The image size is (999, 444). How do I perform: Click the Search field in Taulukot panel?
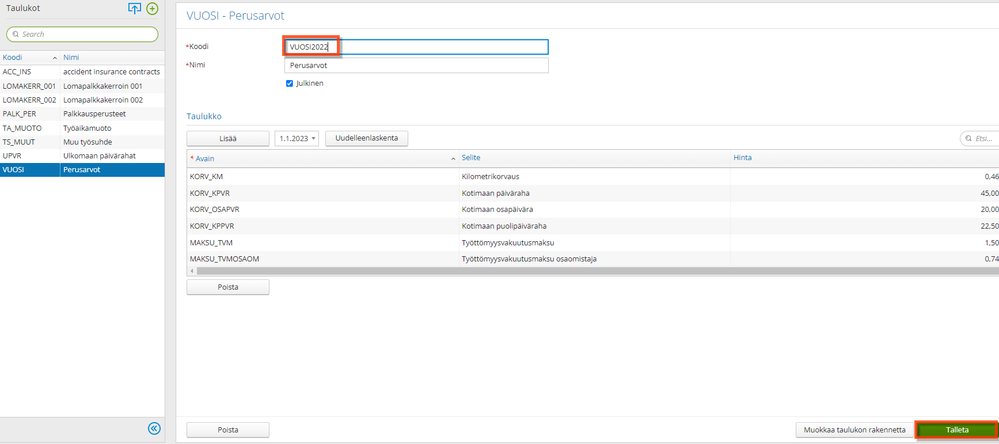click(82, 34)
